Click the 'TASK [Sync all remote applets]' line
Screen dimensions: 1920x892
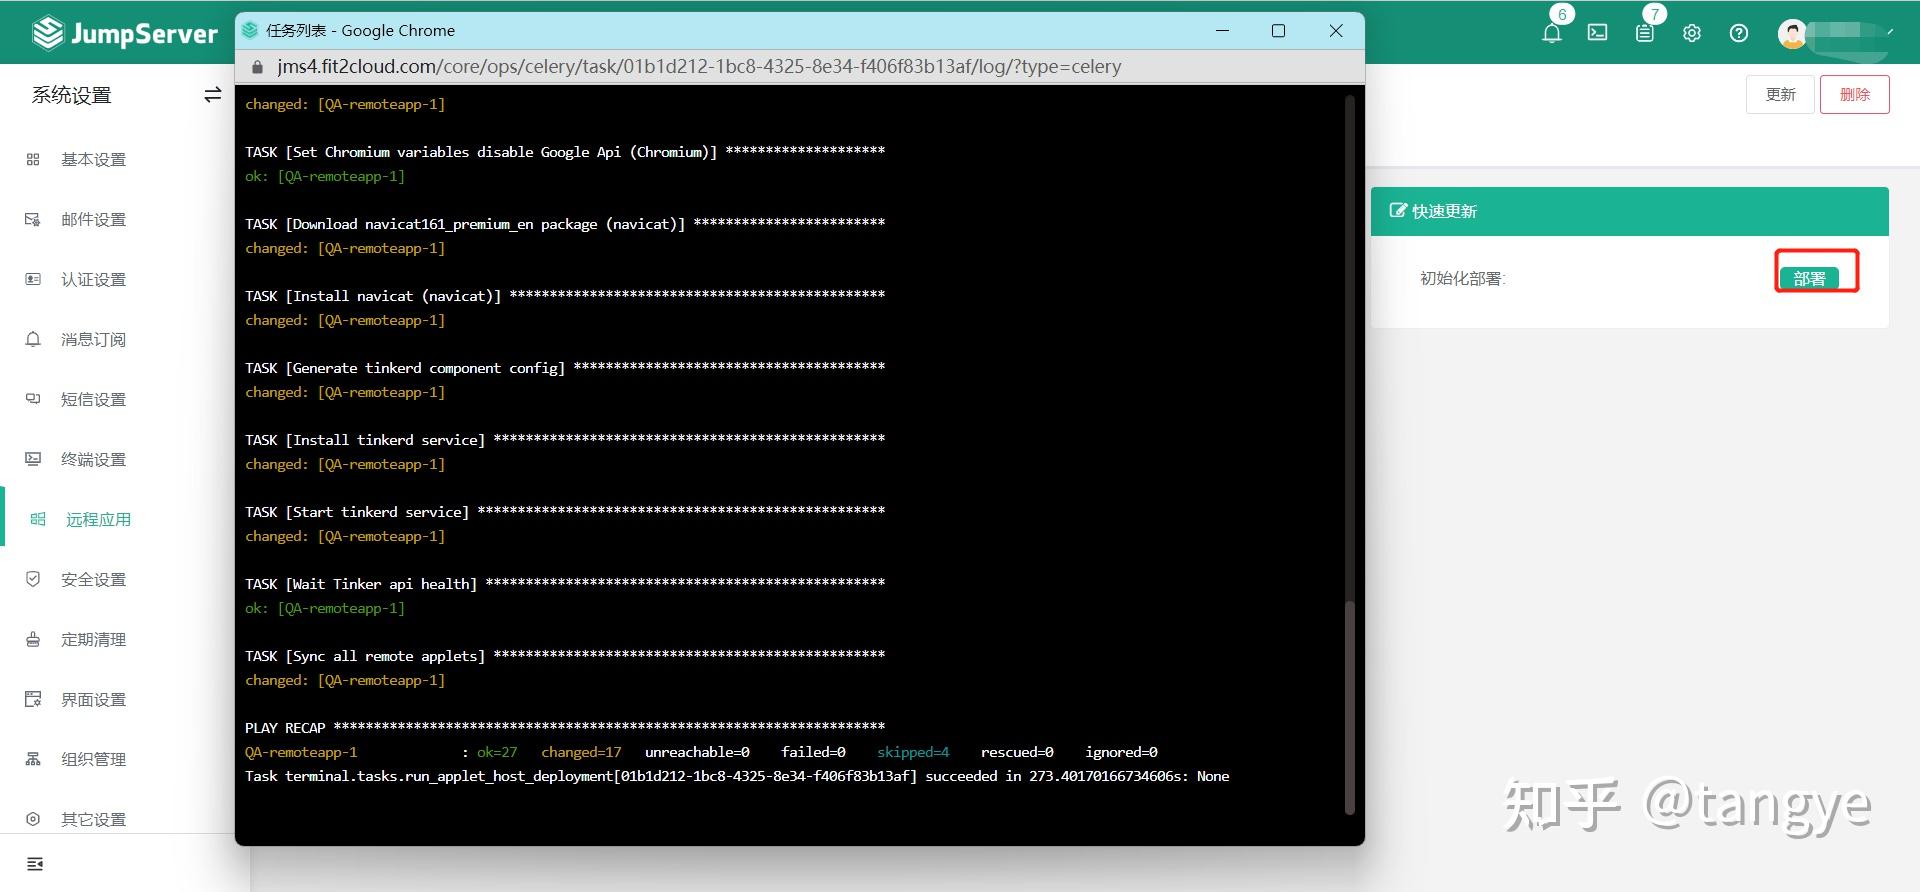(565, 656)
